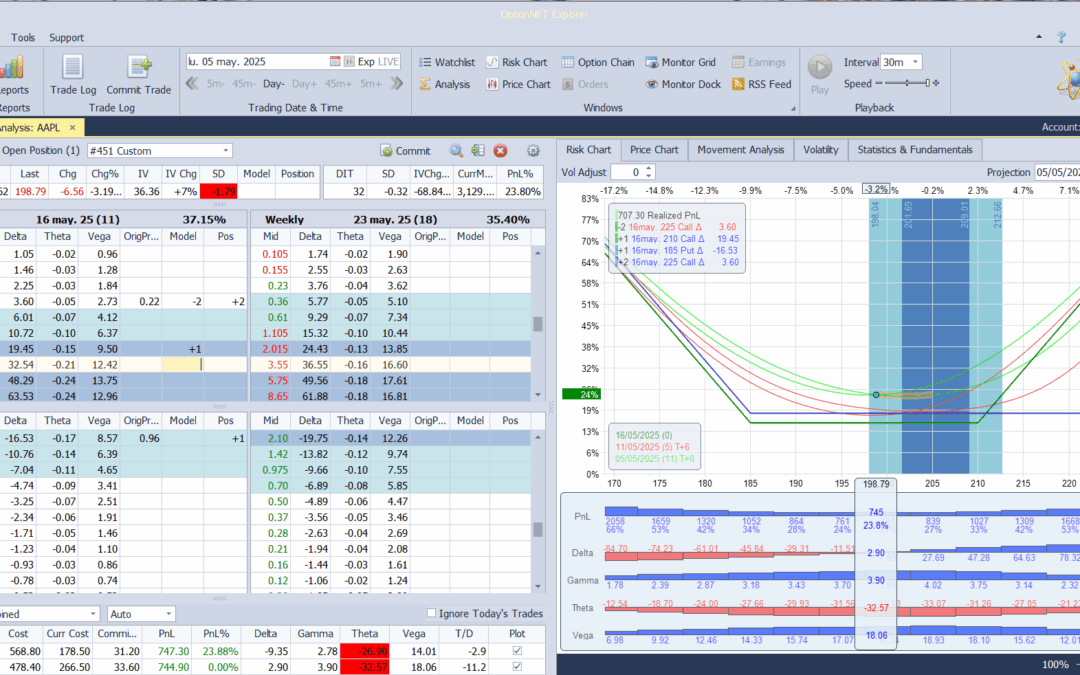
Task: Open Risk Chart from Windows ribbon group
Action: (517, 62)
